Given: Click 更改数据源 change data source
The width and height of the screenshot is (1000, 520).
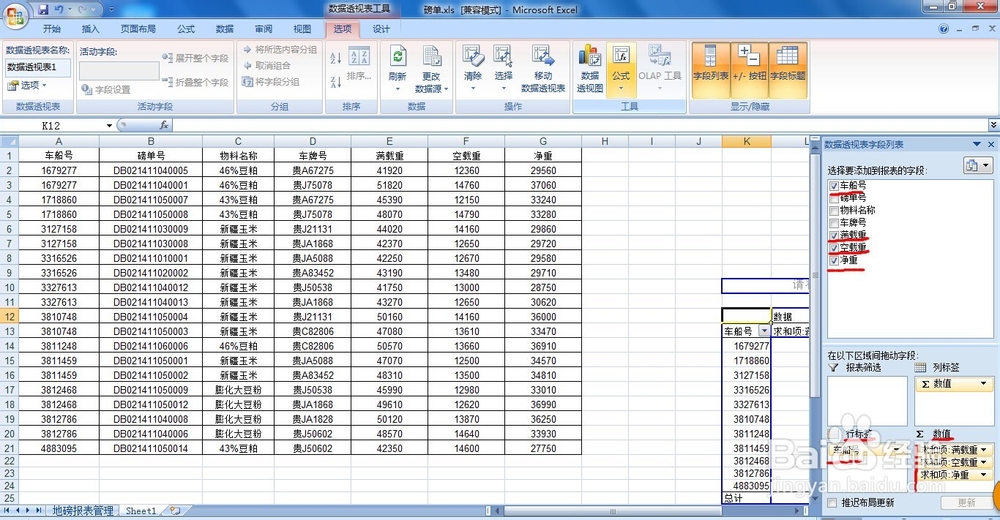Looking at the screenshot, I should pyautogui.click(x=432, y=69).
